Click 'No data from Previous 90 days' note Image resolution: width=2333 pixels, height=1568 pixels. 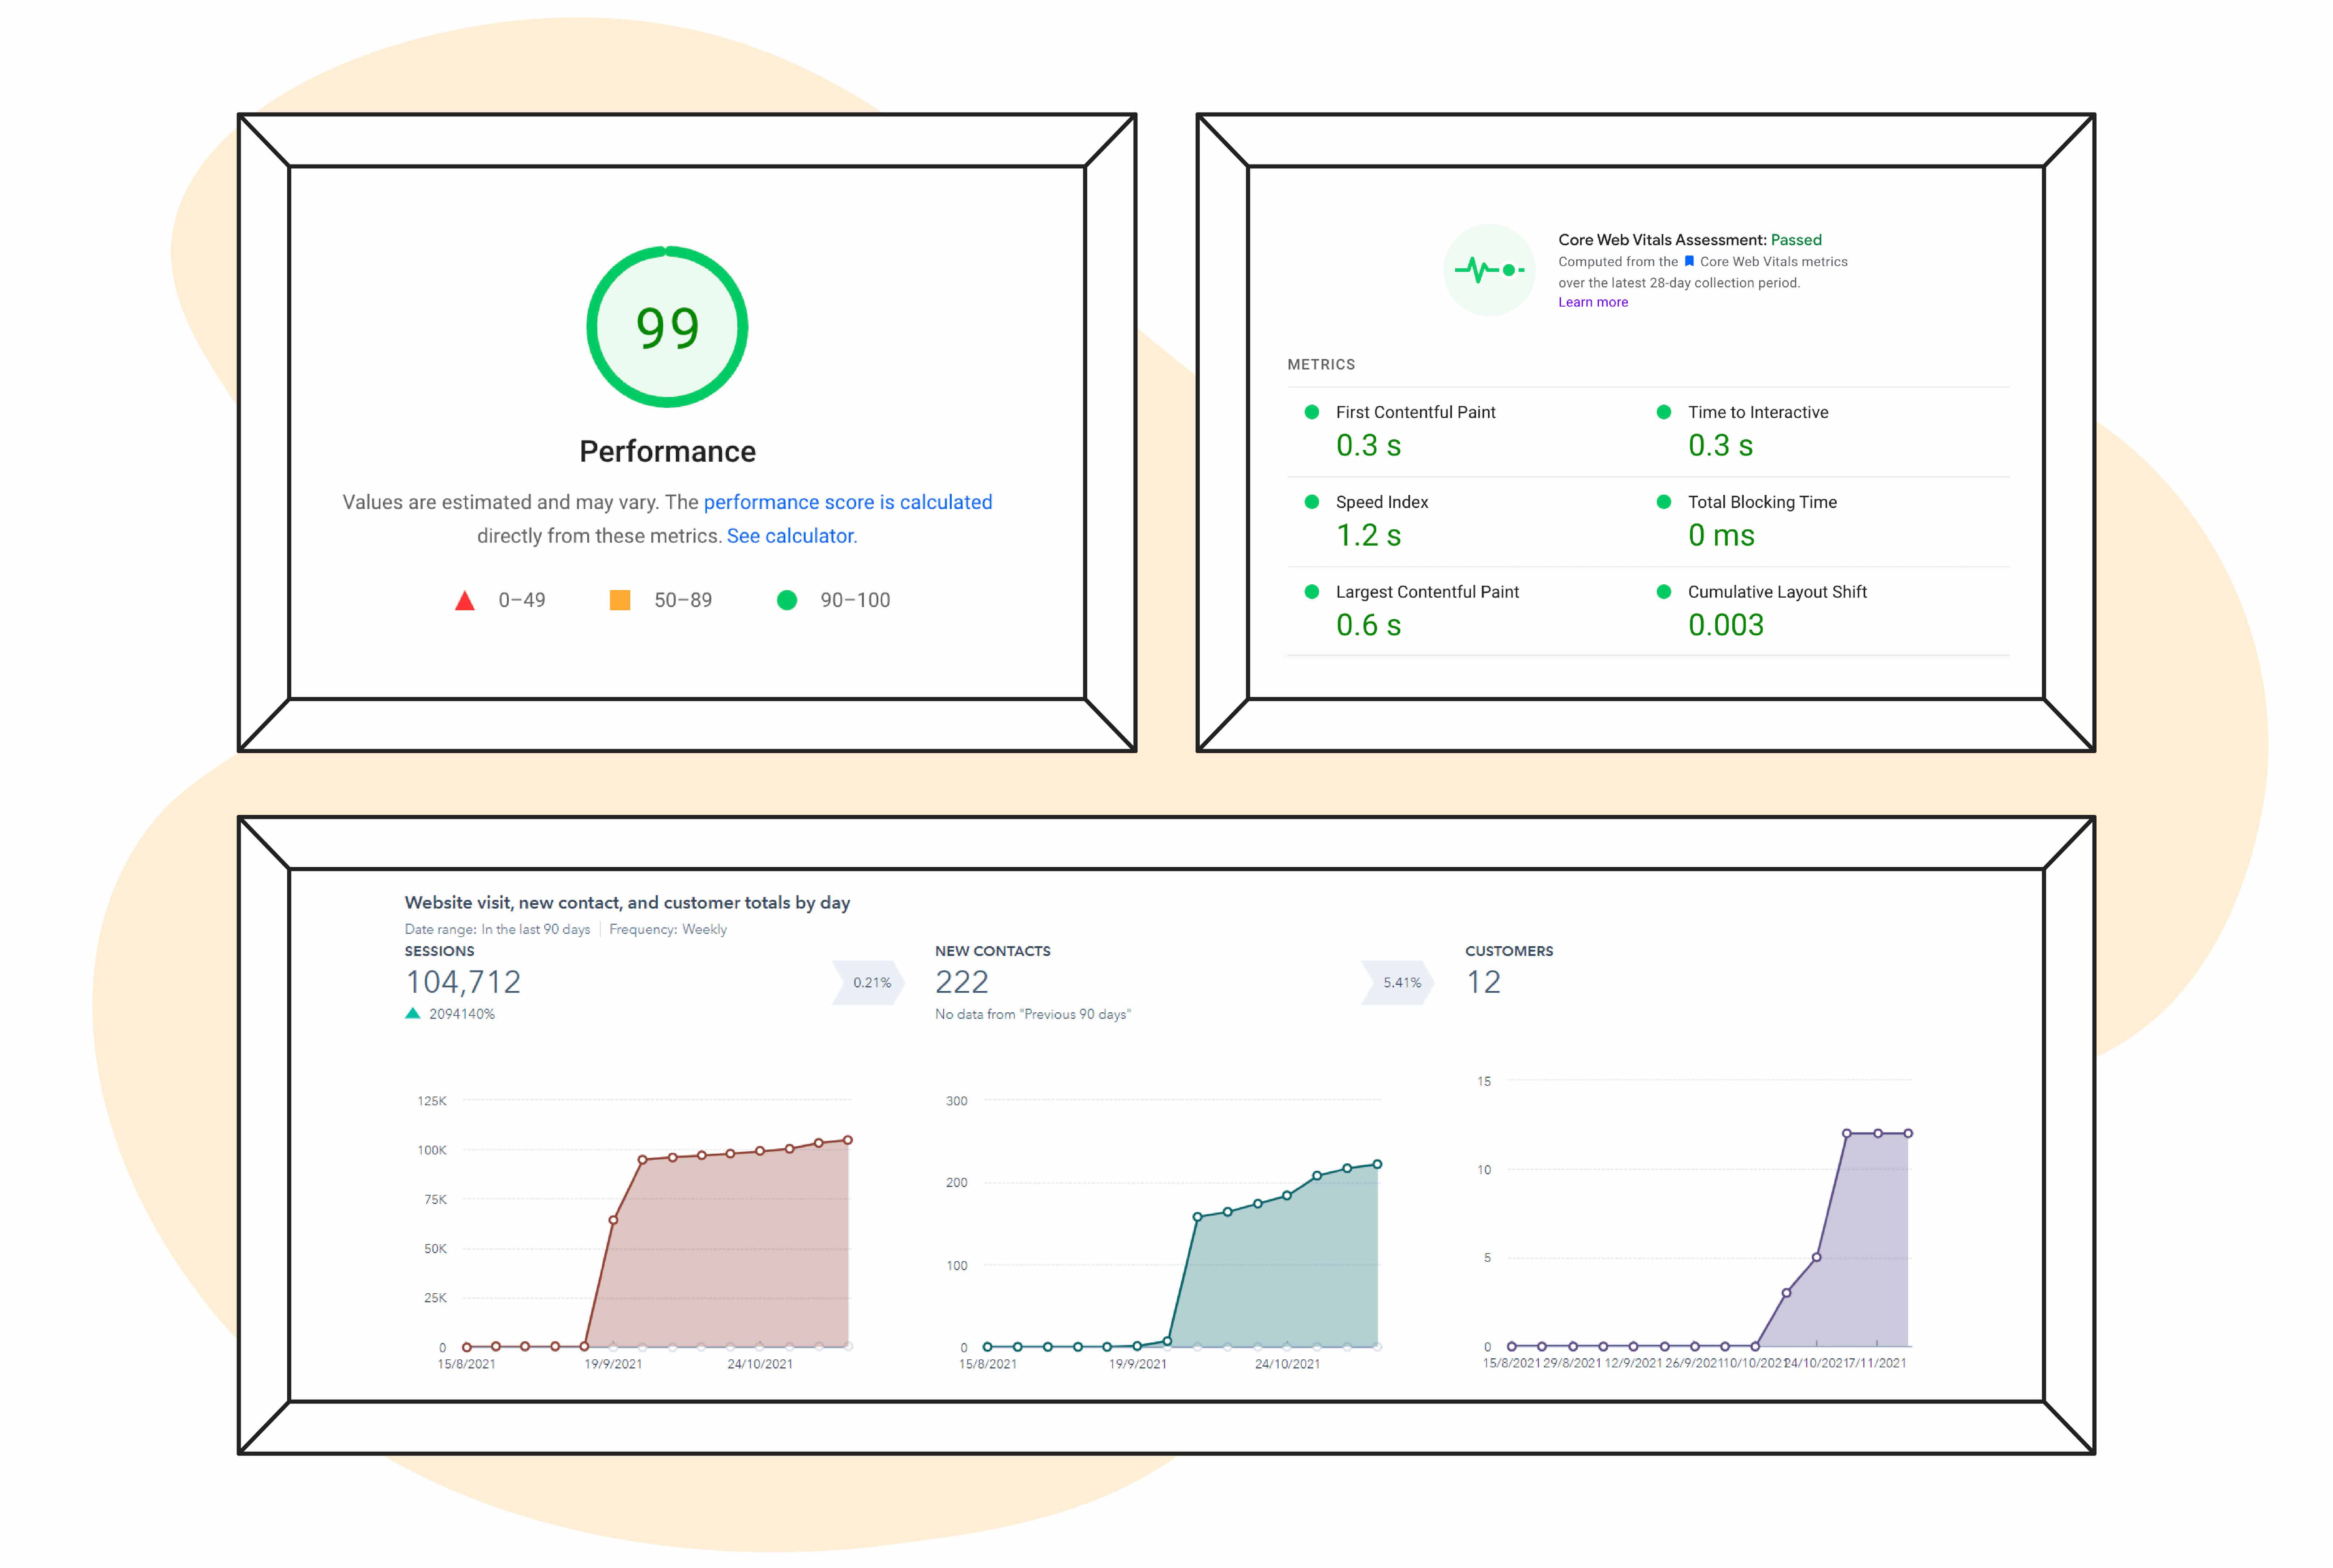1033,1015
